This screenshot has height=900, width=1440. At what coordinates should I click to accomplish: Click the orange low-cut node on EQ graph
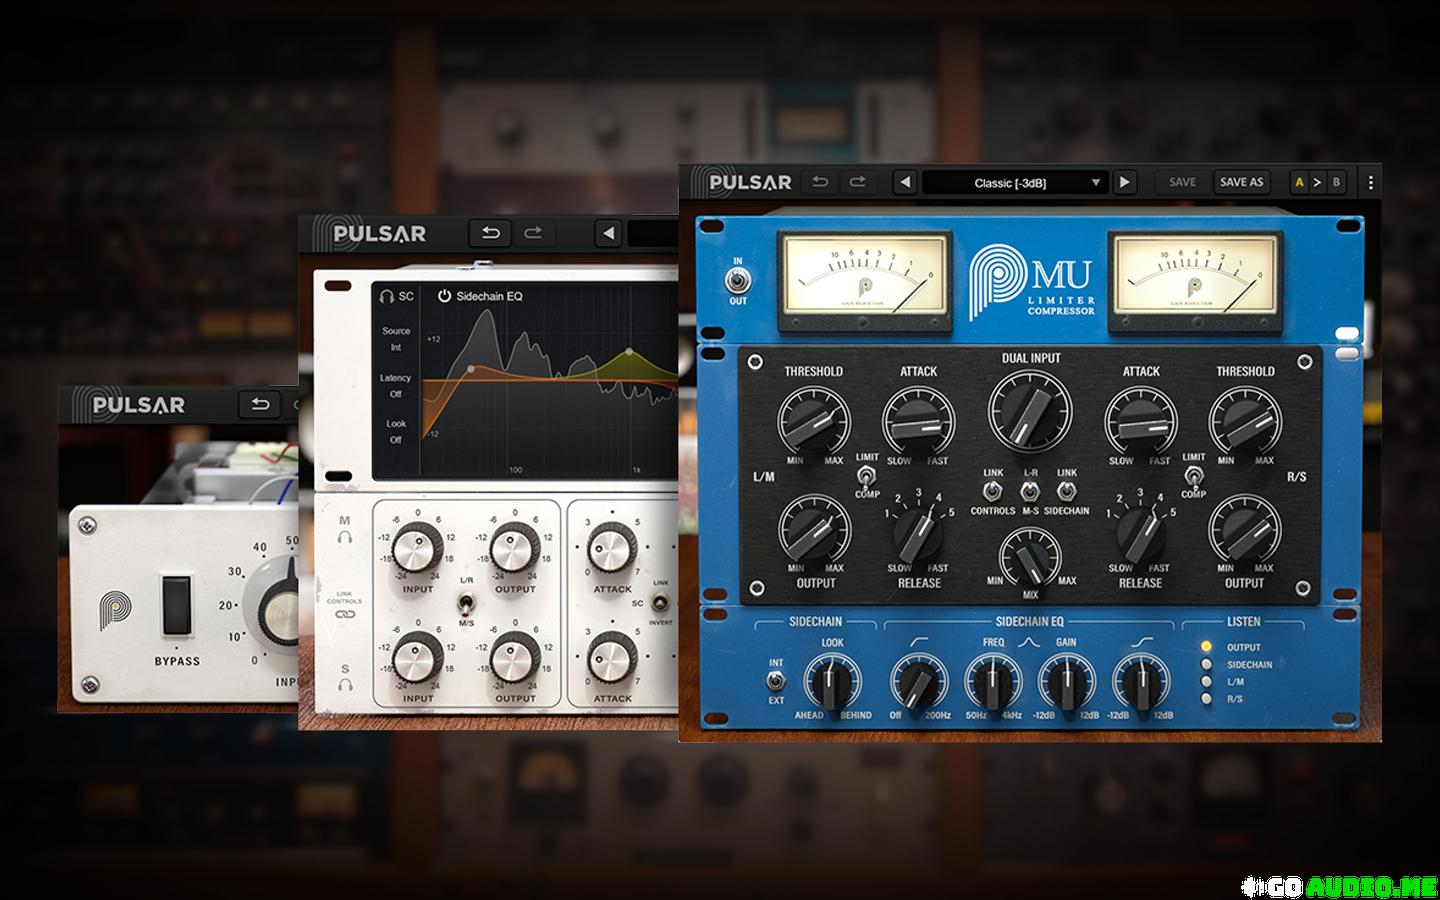[472, 369]
